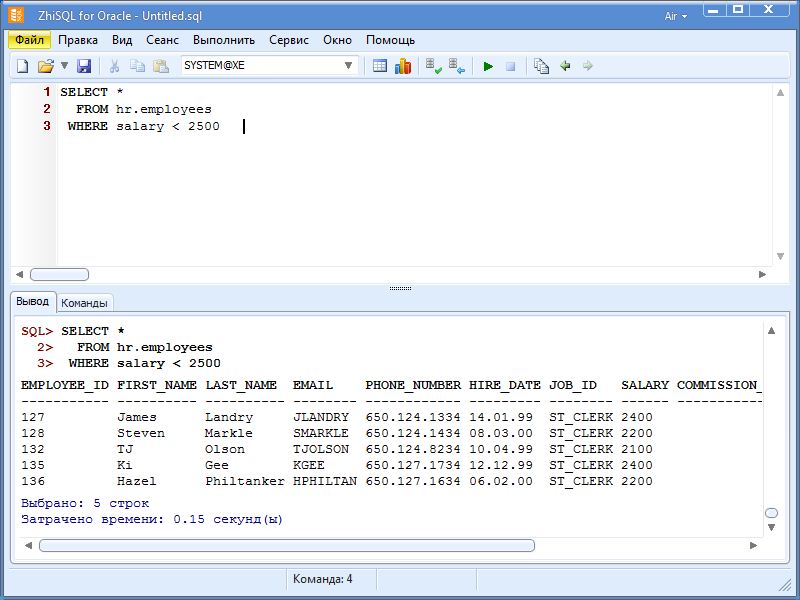
Task: Click 'Philtanker' last name in results
Action: pos(245,481)
